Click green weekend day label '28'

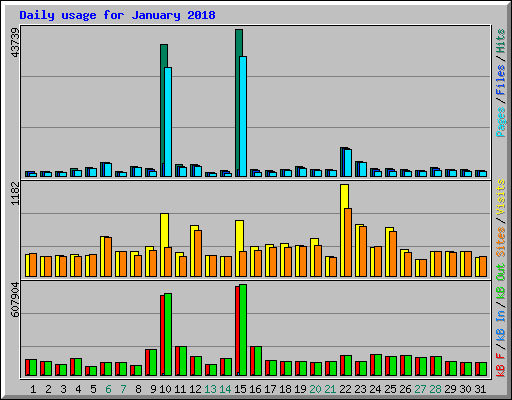pyautogui.click(x=435, y=389)
